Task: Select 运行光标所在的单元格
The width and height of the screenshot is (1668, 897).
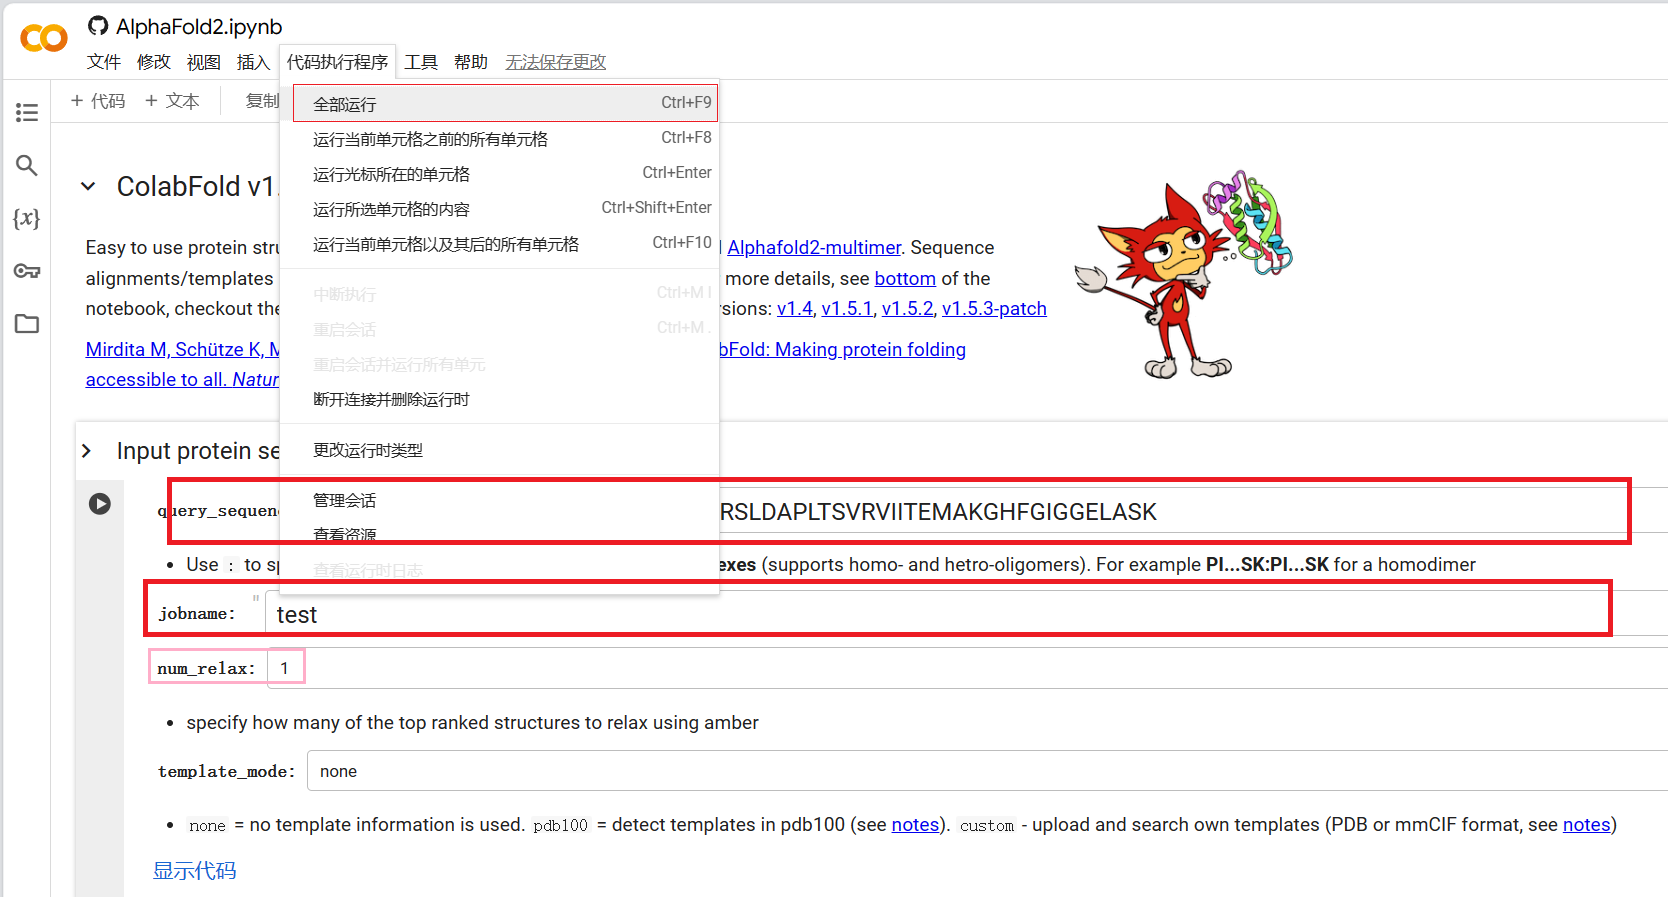Action: (500, 174)
